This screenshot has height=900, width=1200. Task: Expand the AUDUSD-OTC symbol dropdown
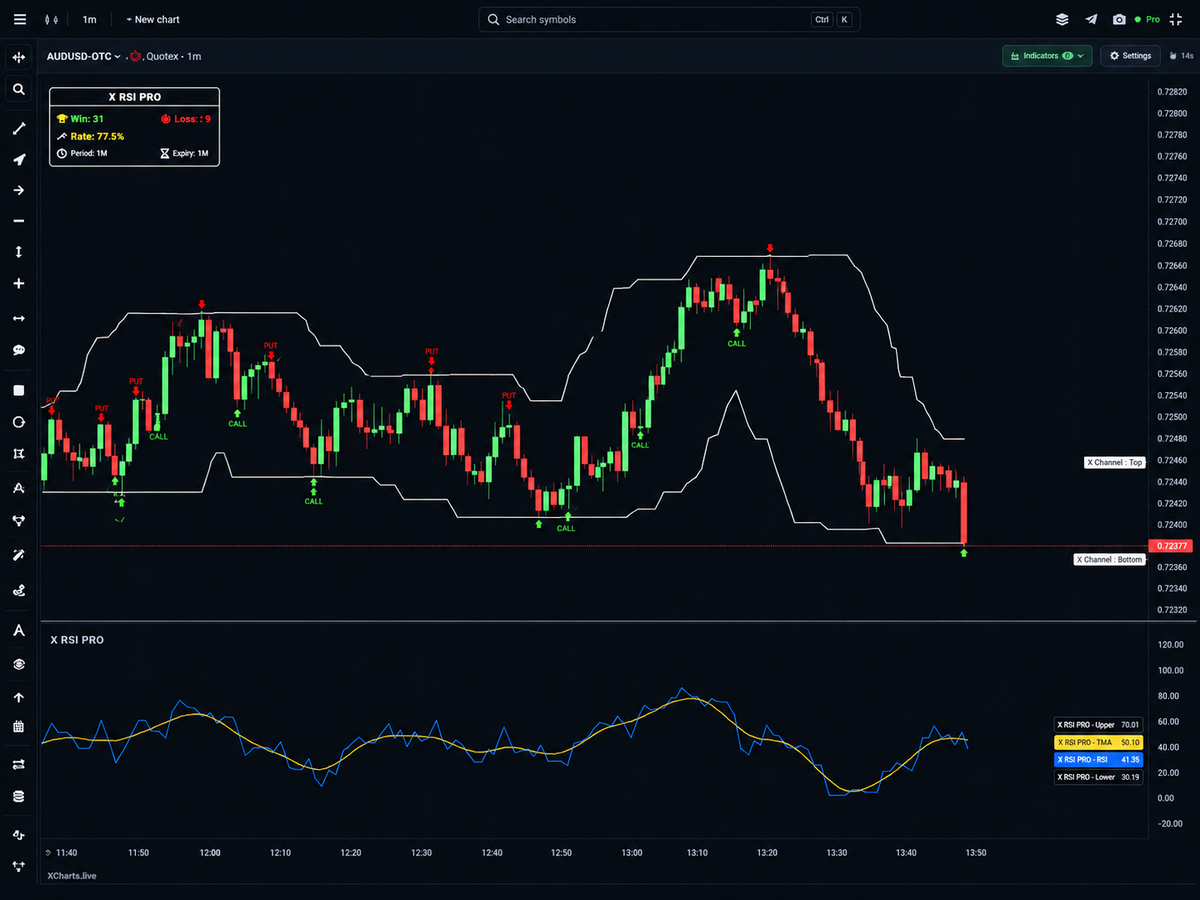(84, 56)
